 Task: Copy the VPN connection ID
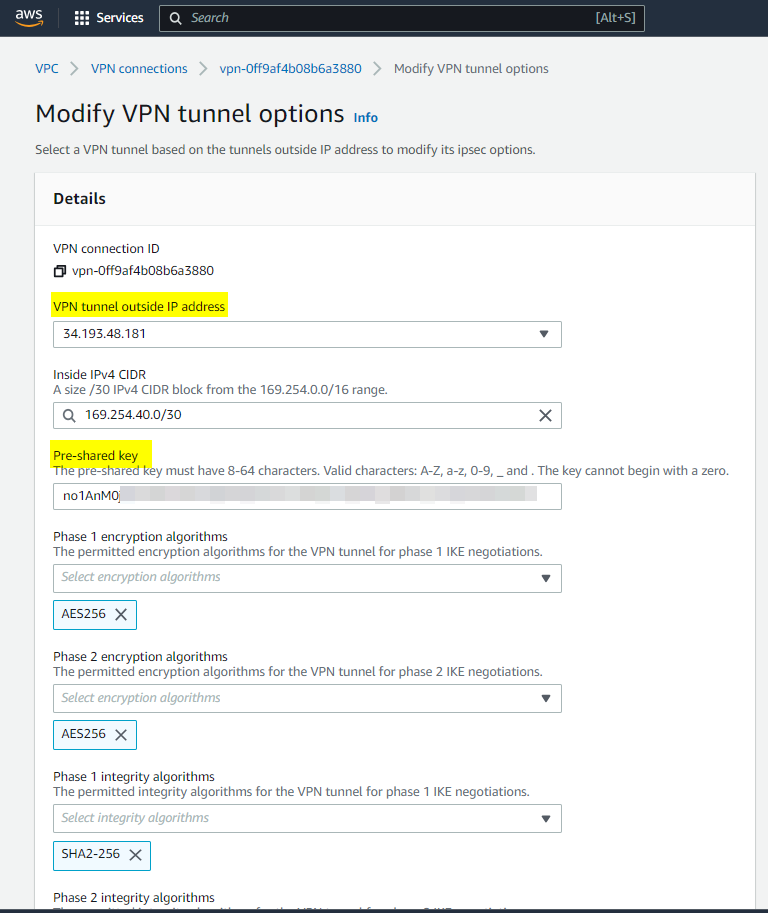(x=60, y=271)
